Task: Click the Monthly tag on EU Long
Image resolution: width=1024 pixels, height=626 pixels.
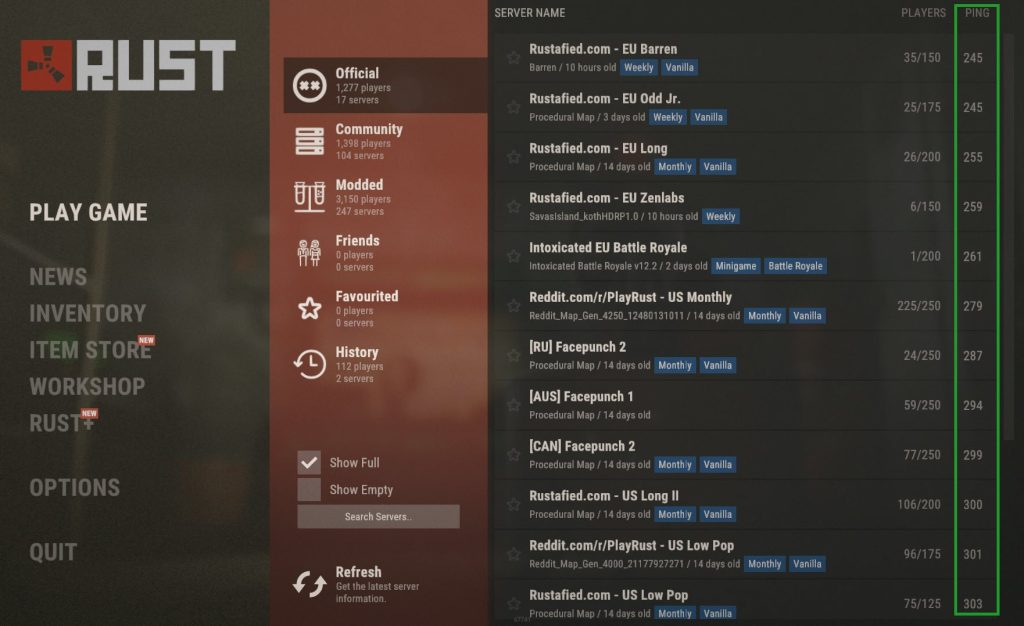Action: click(675, 166)
